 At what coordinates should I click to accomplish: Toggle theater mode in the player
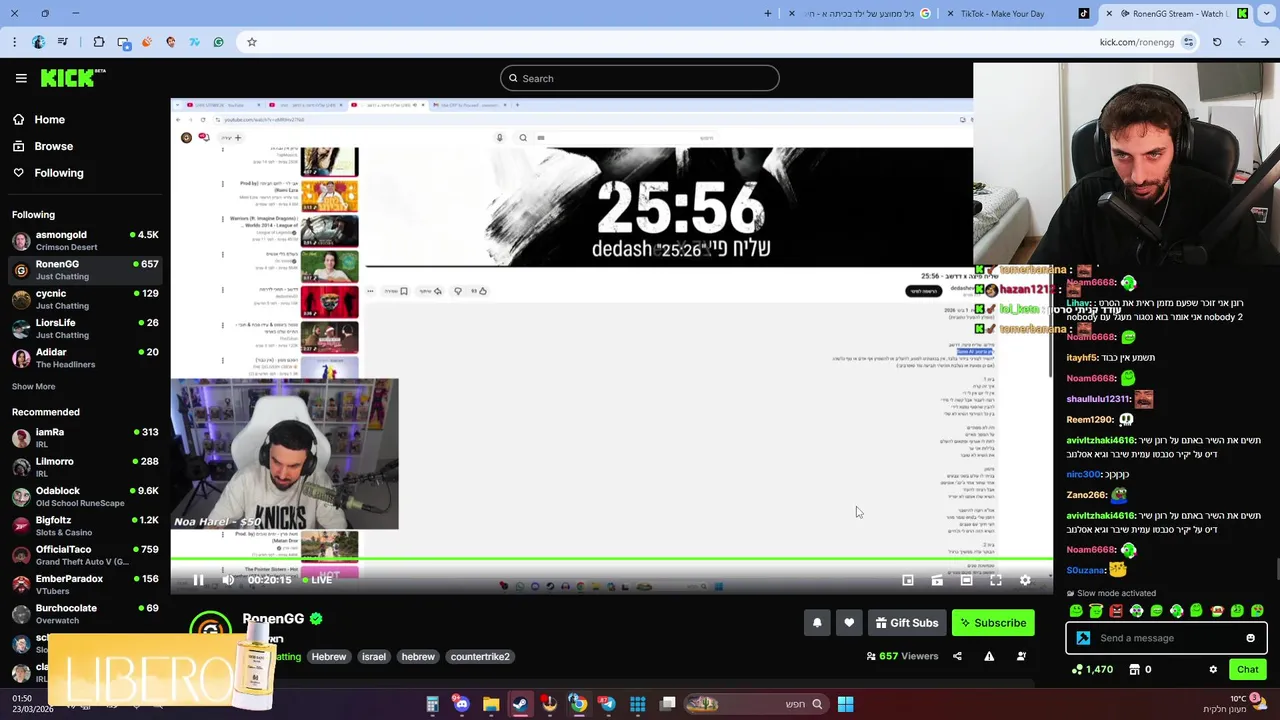(966, 580)
